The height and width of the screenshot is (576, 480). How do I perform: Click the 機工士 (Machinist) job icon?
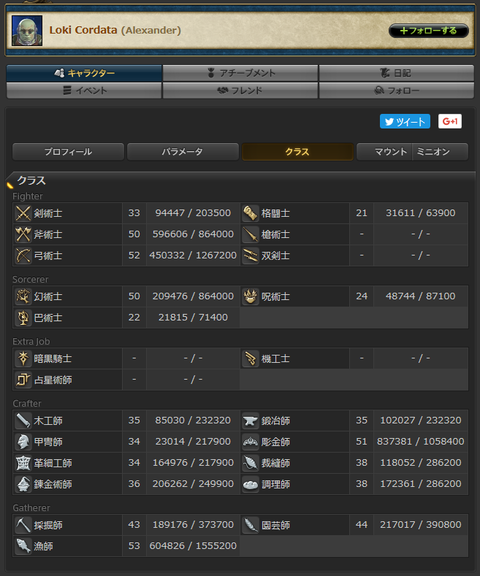click(250, 359)
